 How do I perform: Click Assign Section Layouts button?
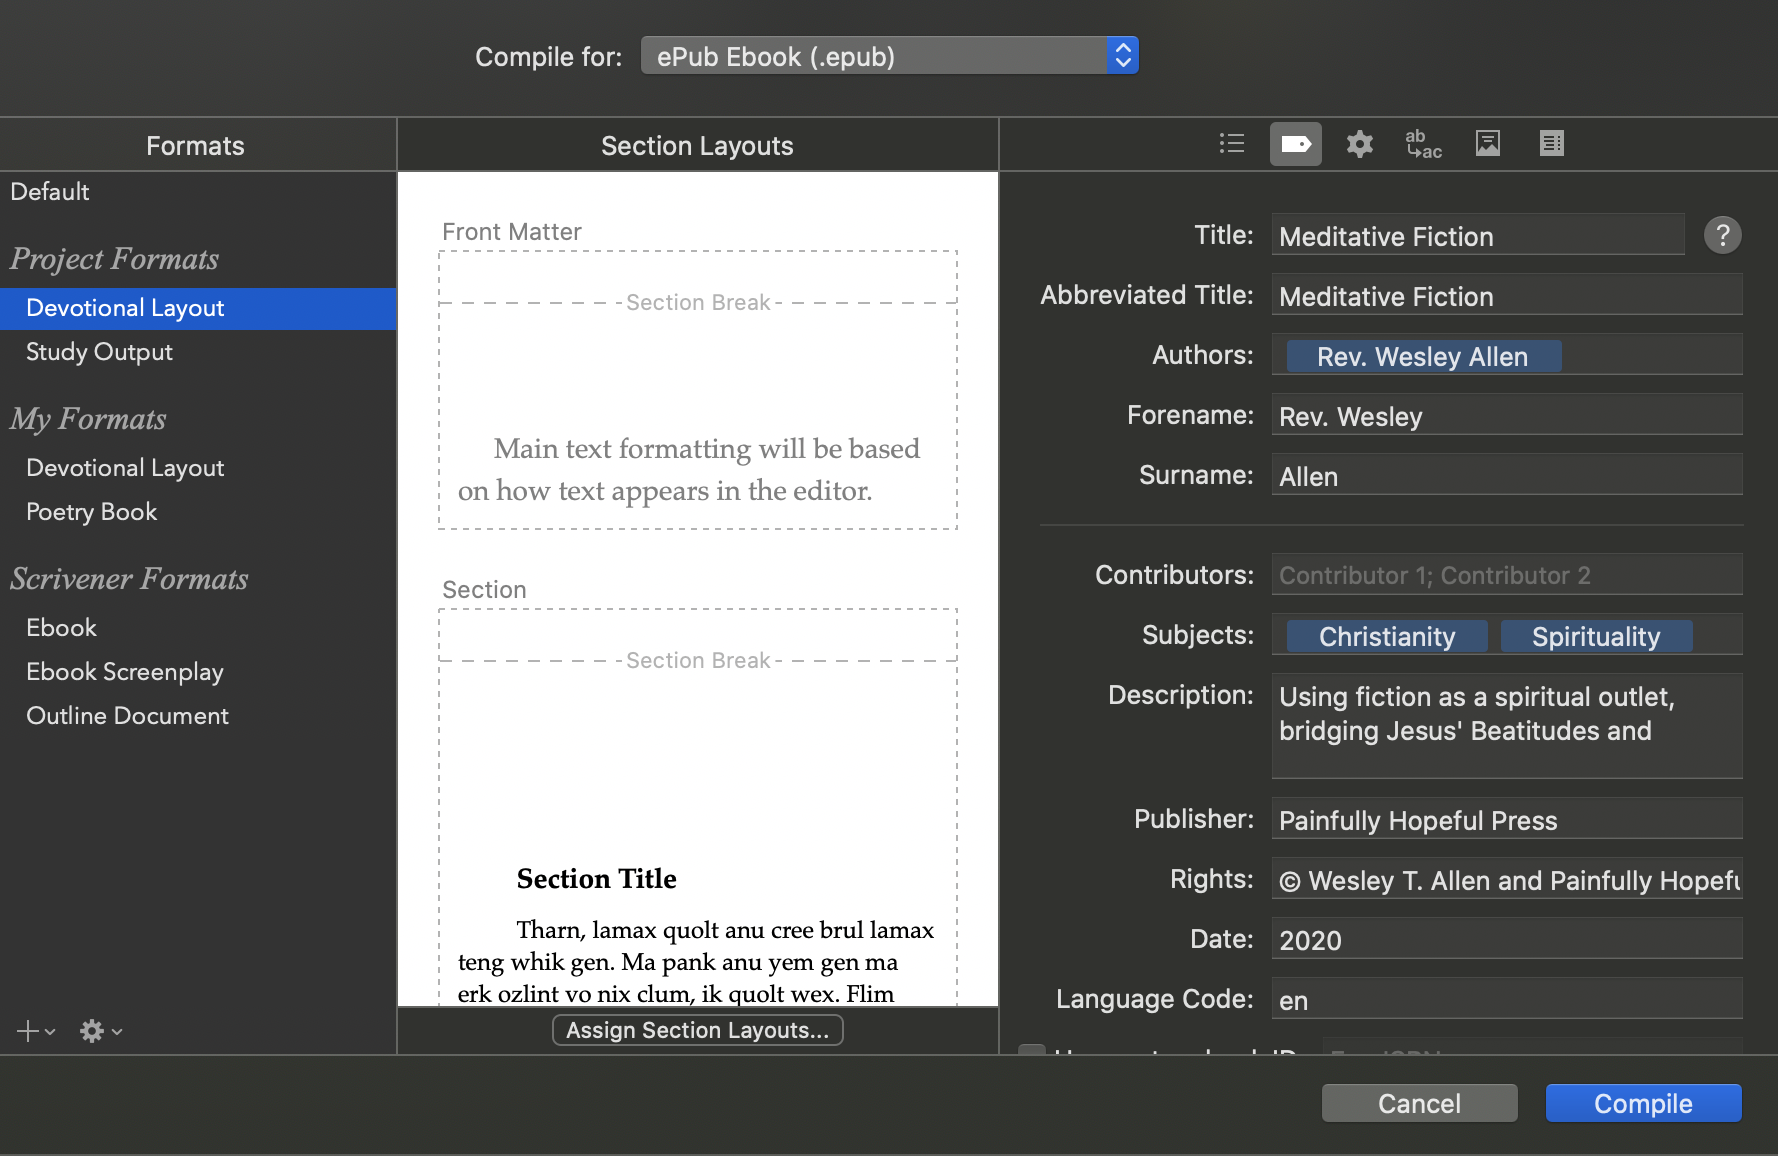coord(697,1030)
